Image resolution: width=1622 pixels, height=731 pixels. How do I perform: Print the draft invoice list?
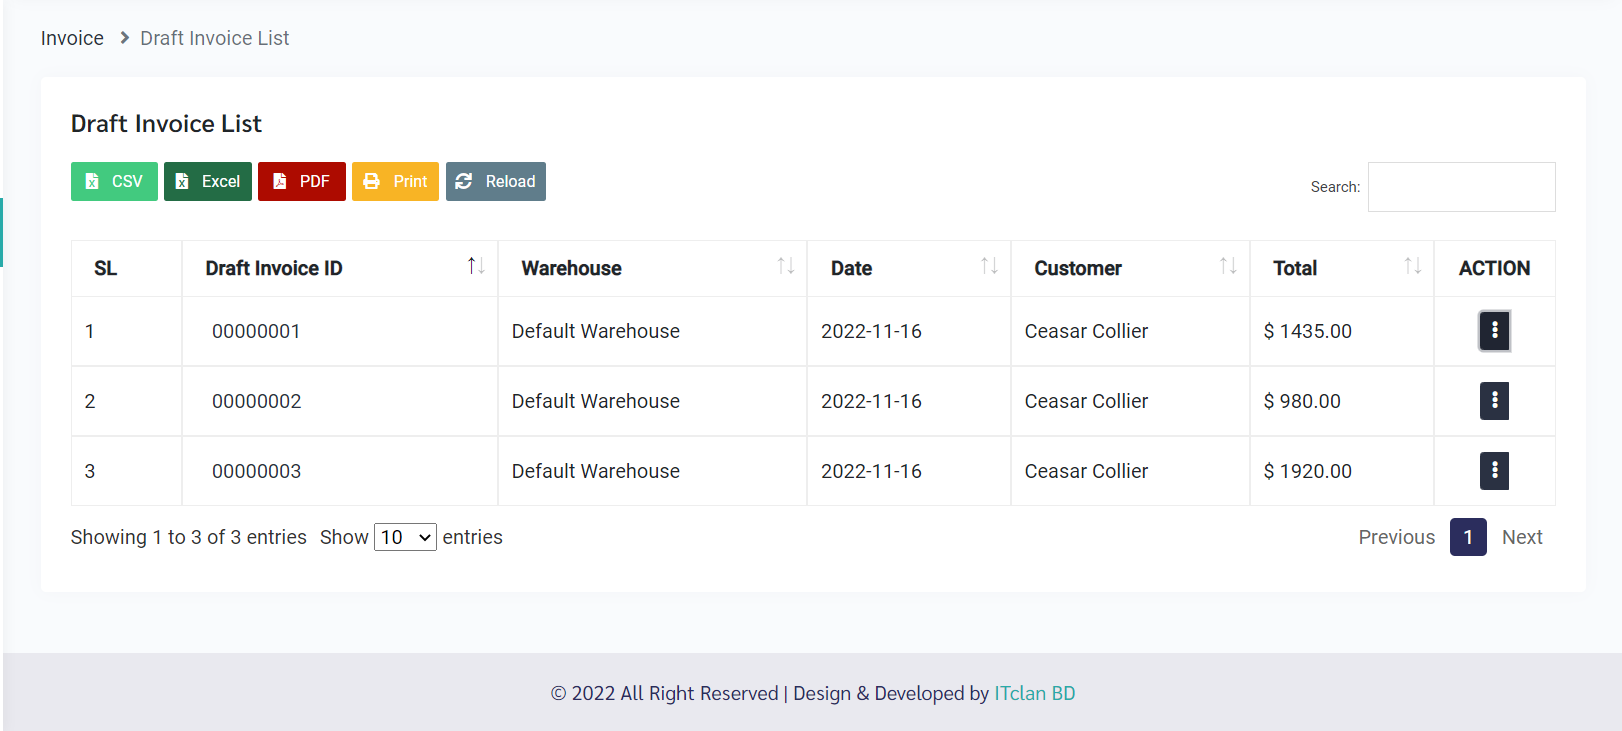pos(395,181)
